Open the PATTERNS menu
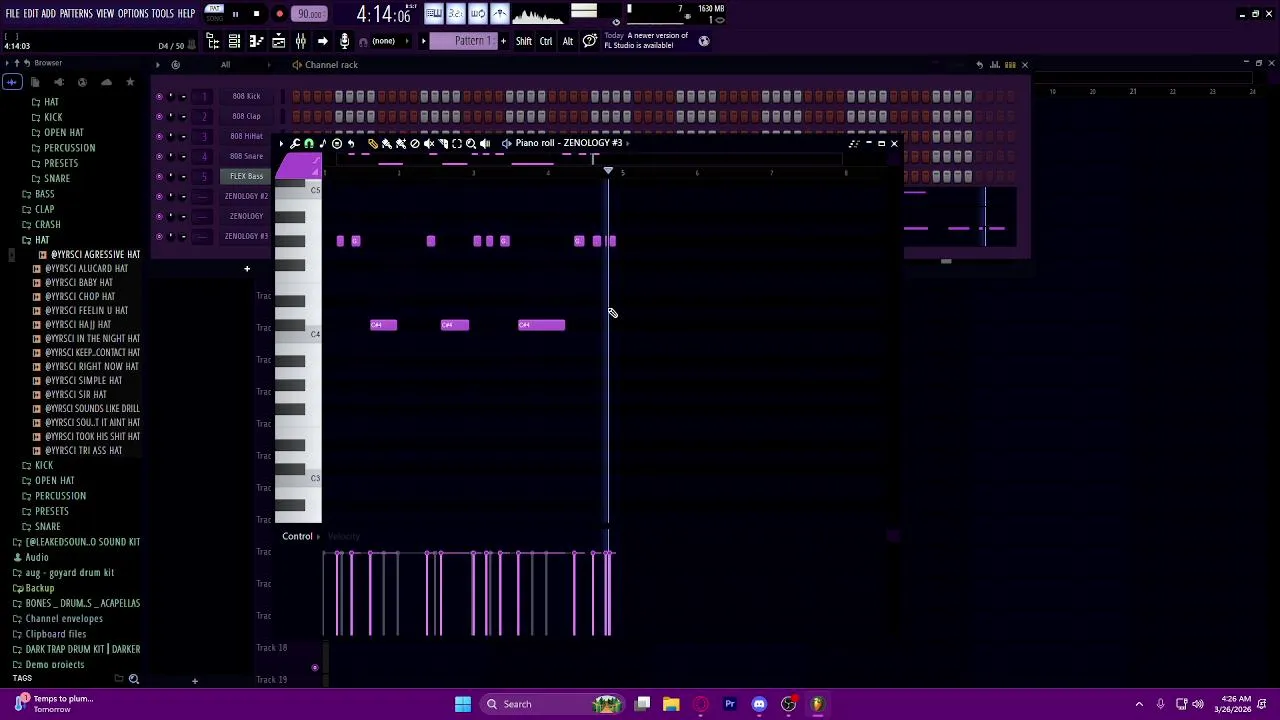1280x720 pixels. coord(76,13)
